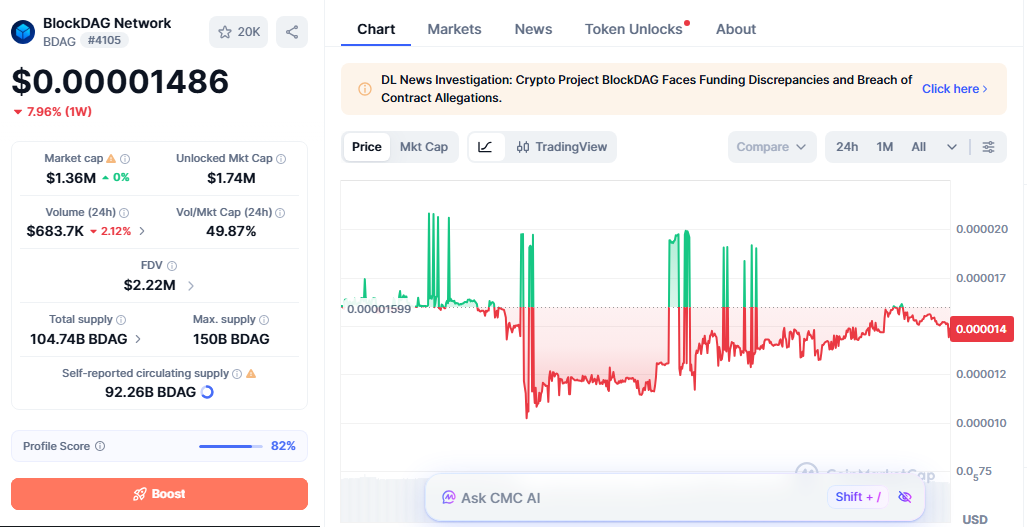The image size is (1027, 527).
Task: Click the 49.87% Vol/Mkt Cap value
Action: coord(231,231)
